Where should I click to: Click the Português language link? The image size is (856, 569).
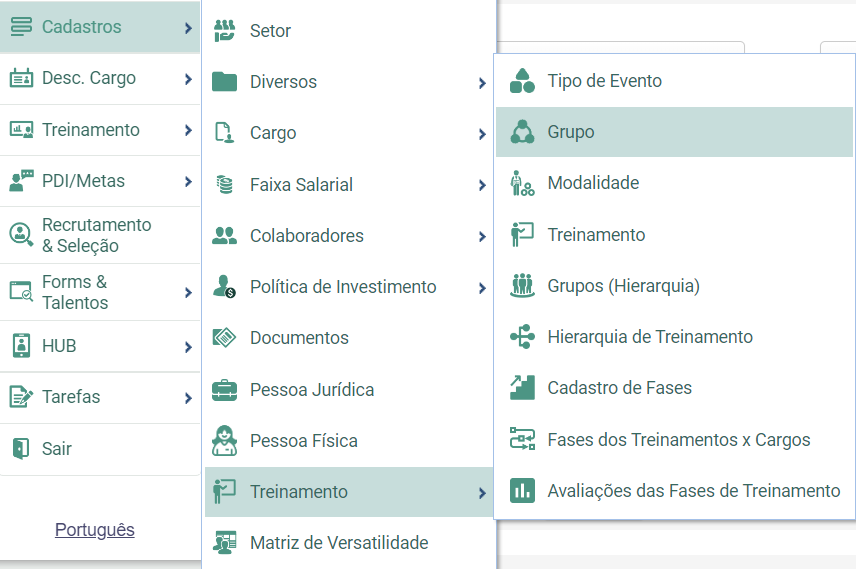(94, 530)
